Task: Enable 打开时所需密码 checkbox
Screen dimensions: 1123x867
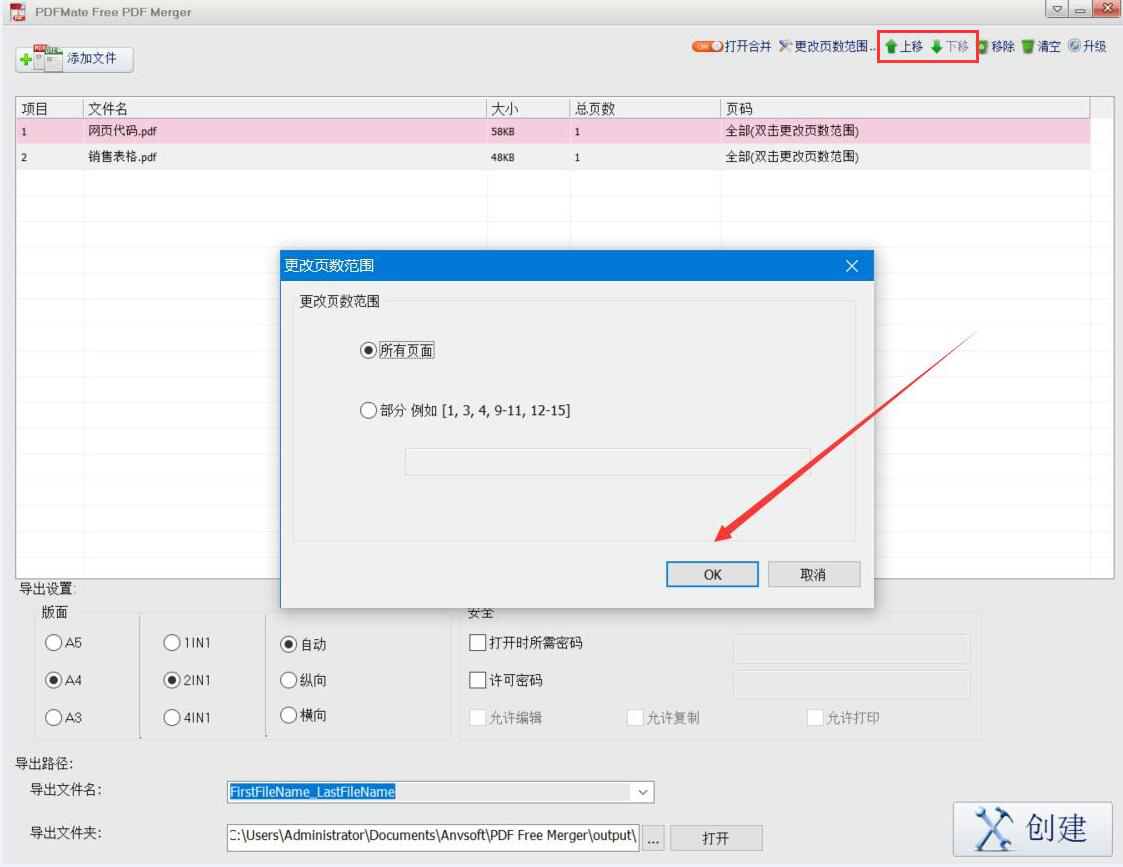Action: 478,642
